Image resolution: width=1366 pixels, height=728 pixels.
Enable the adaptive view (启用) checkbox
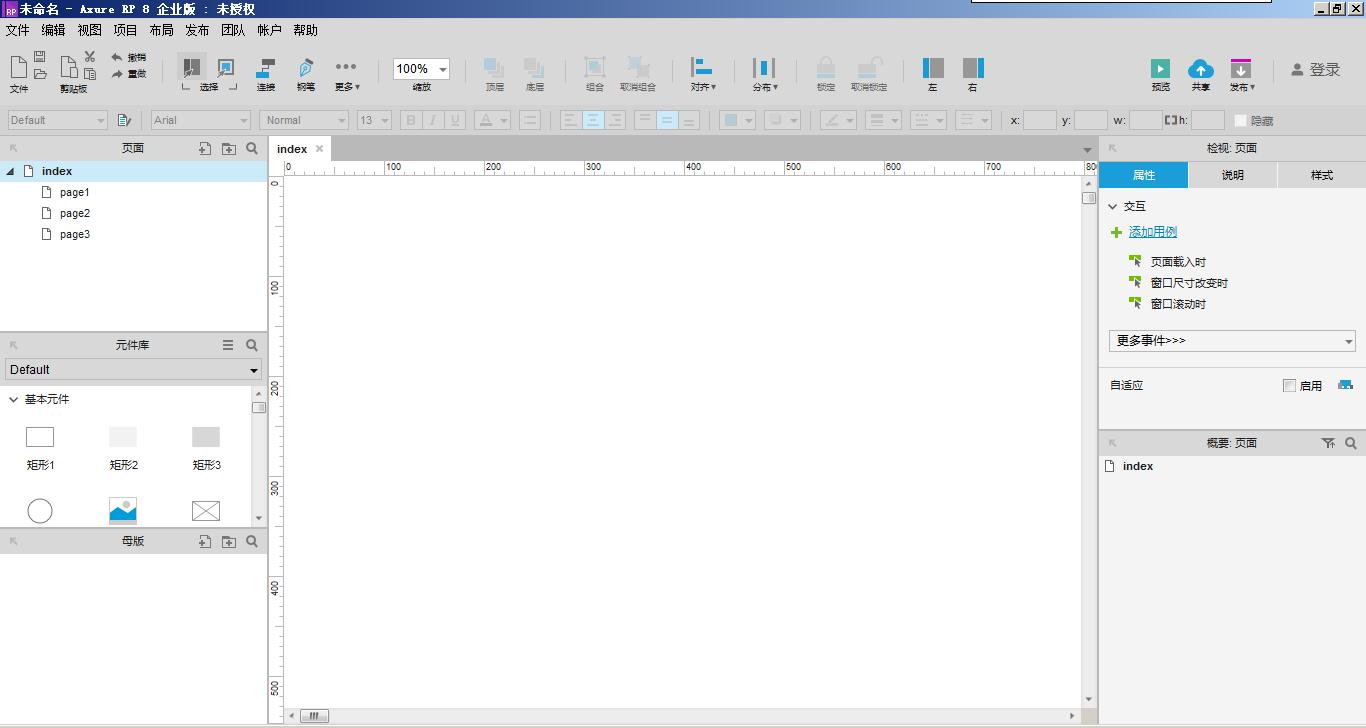1289,385
